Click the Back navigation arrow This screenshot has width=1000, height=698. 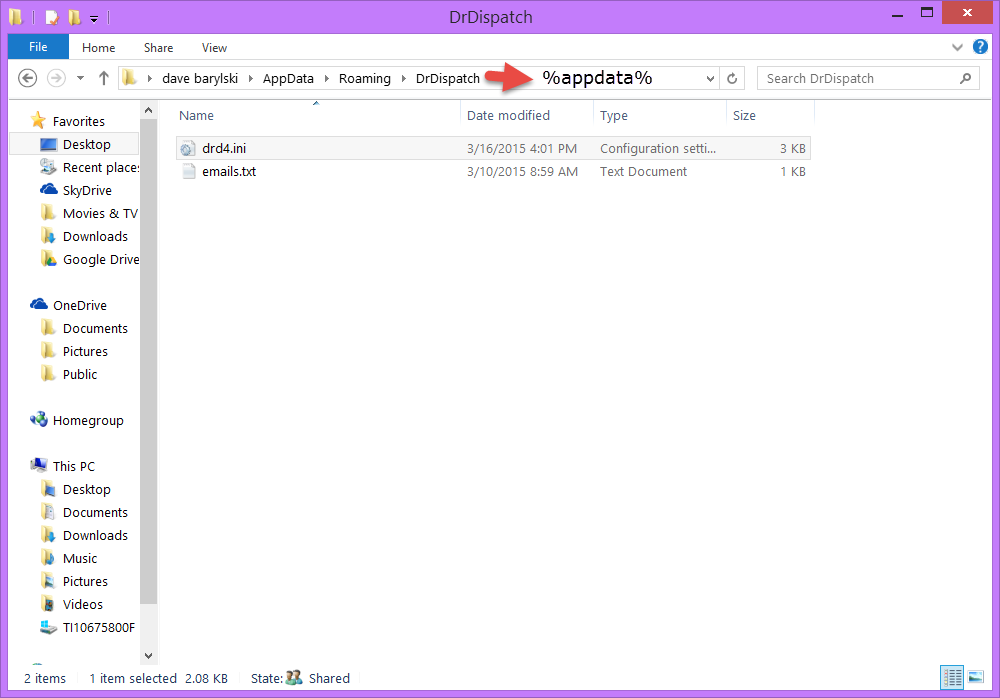27,78
